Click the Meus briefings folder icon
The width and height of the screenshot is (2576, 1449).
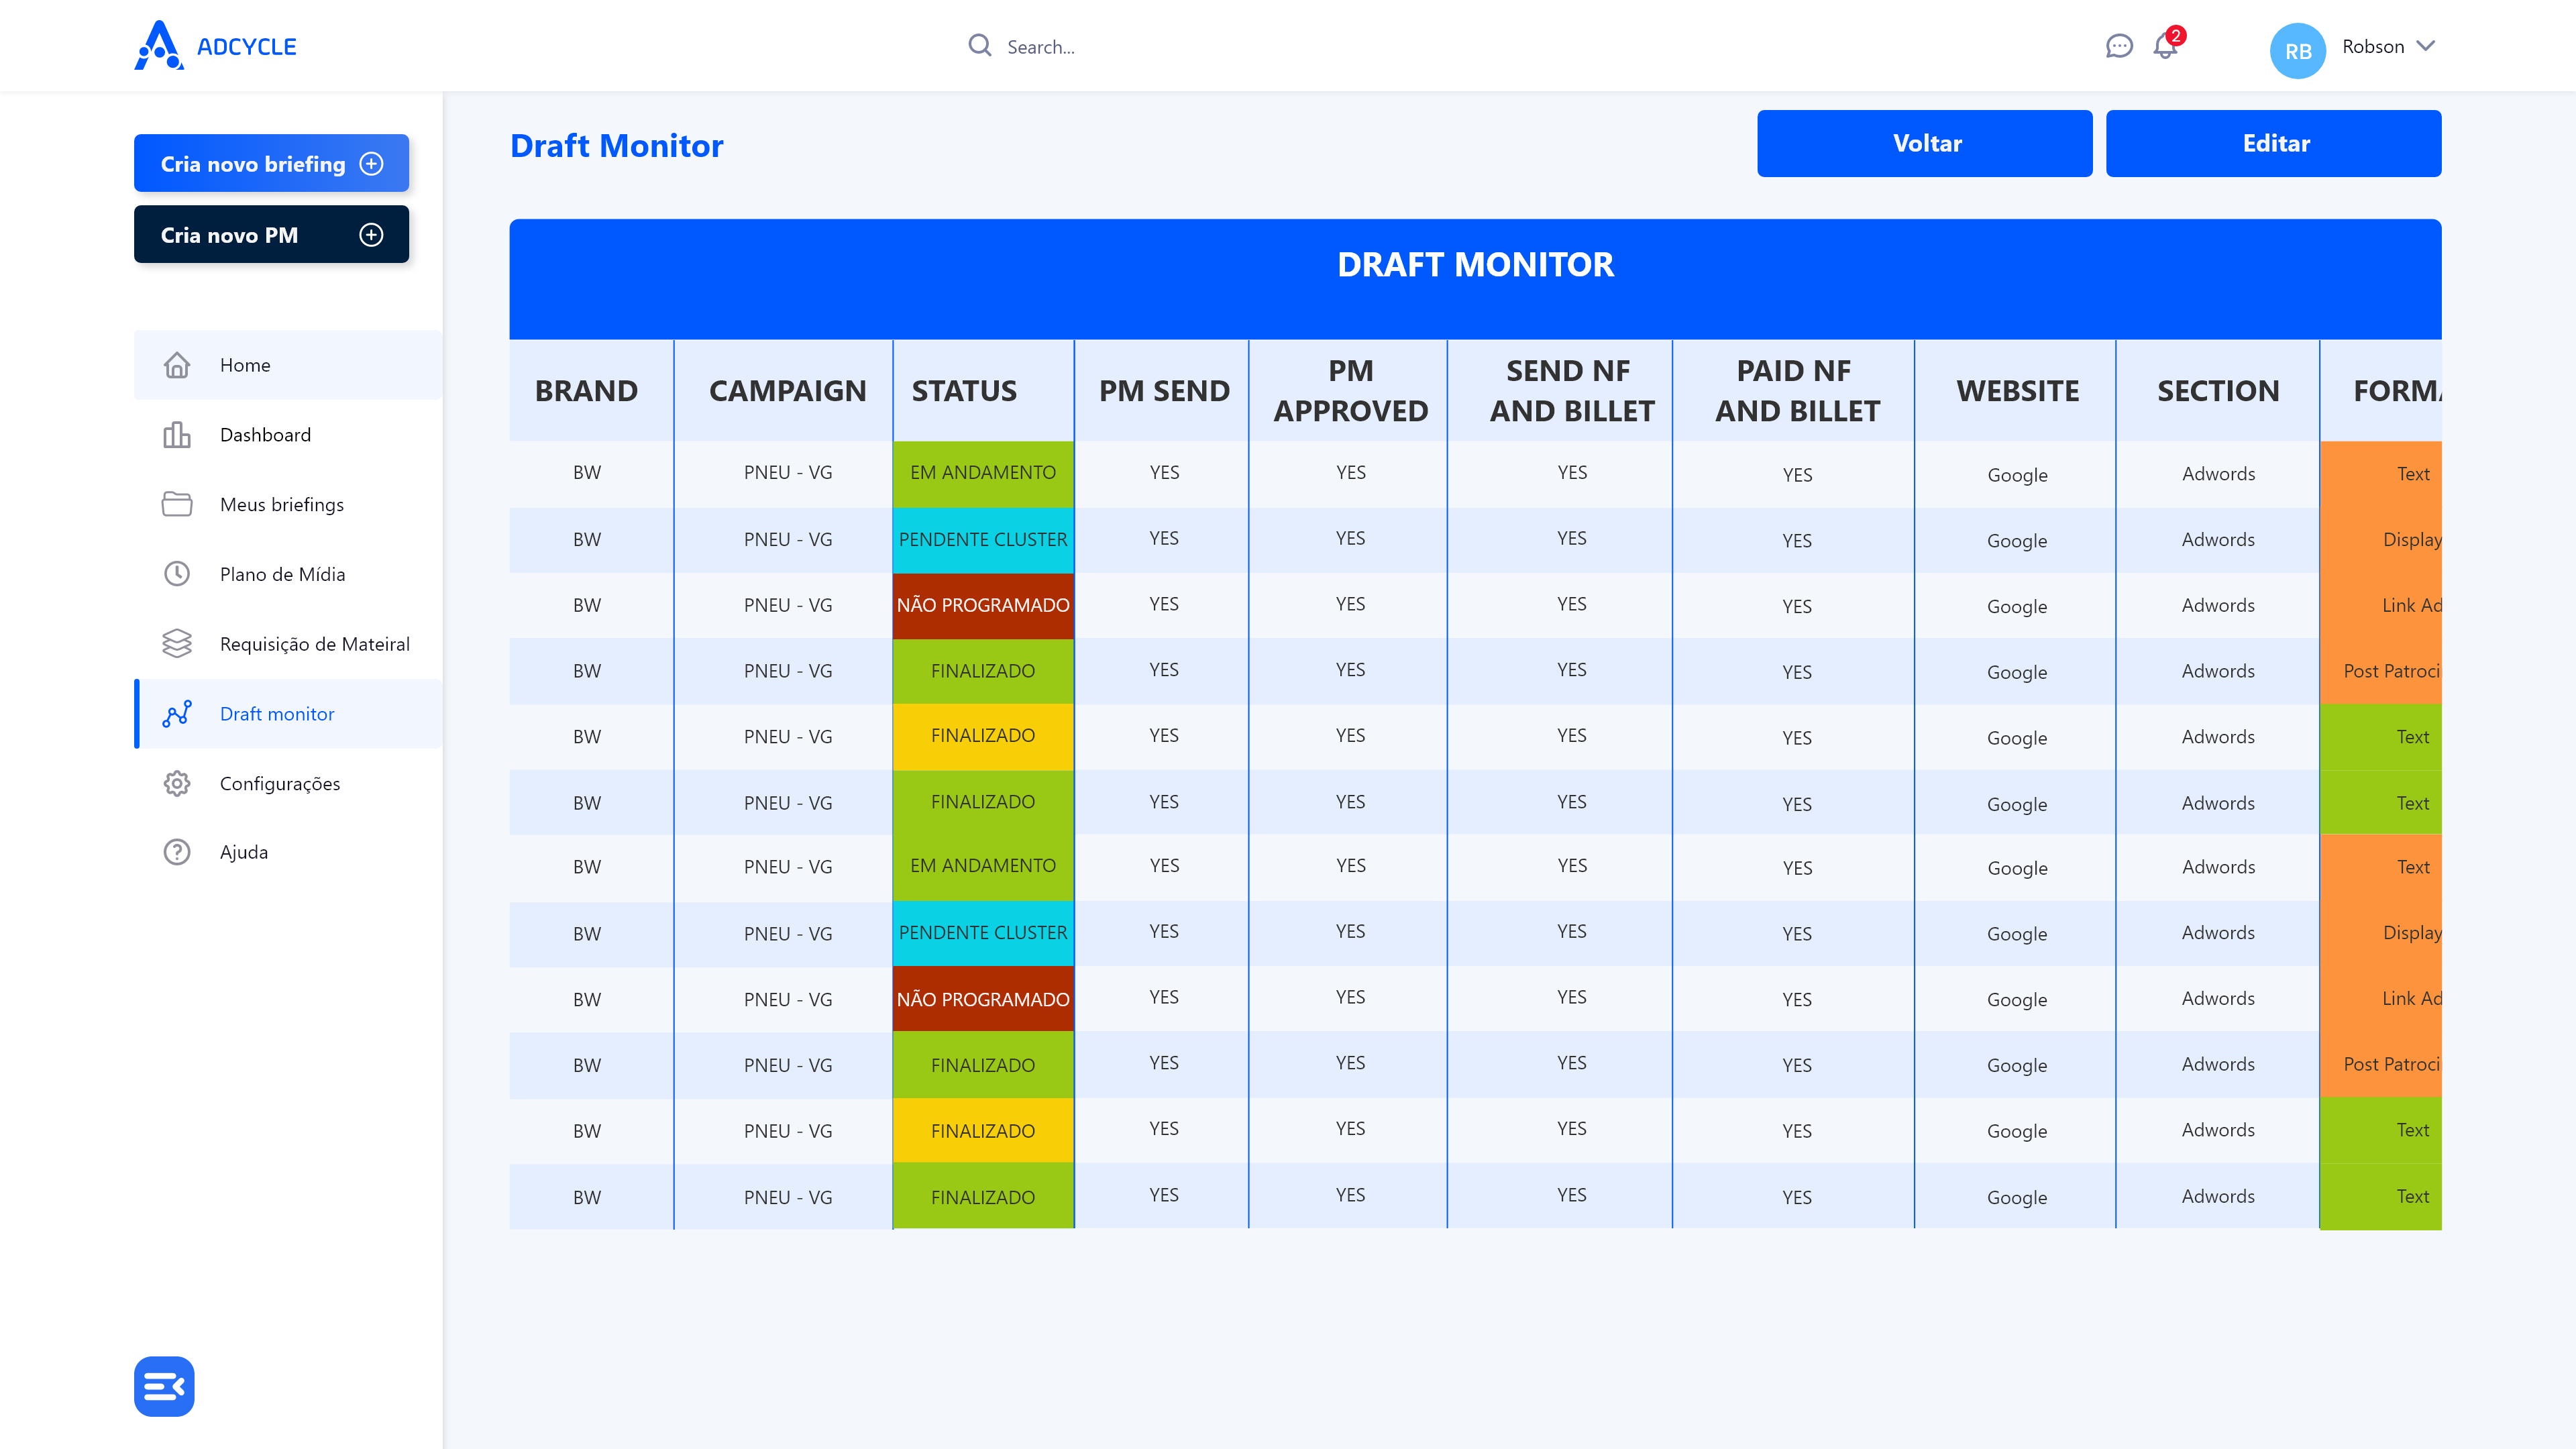(177, 504)
